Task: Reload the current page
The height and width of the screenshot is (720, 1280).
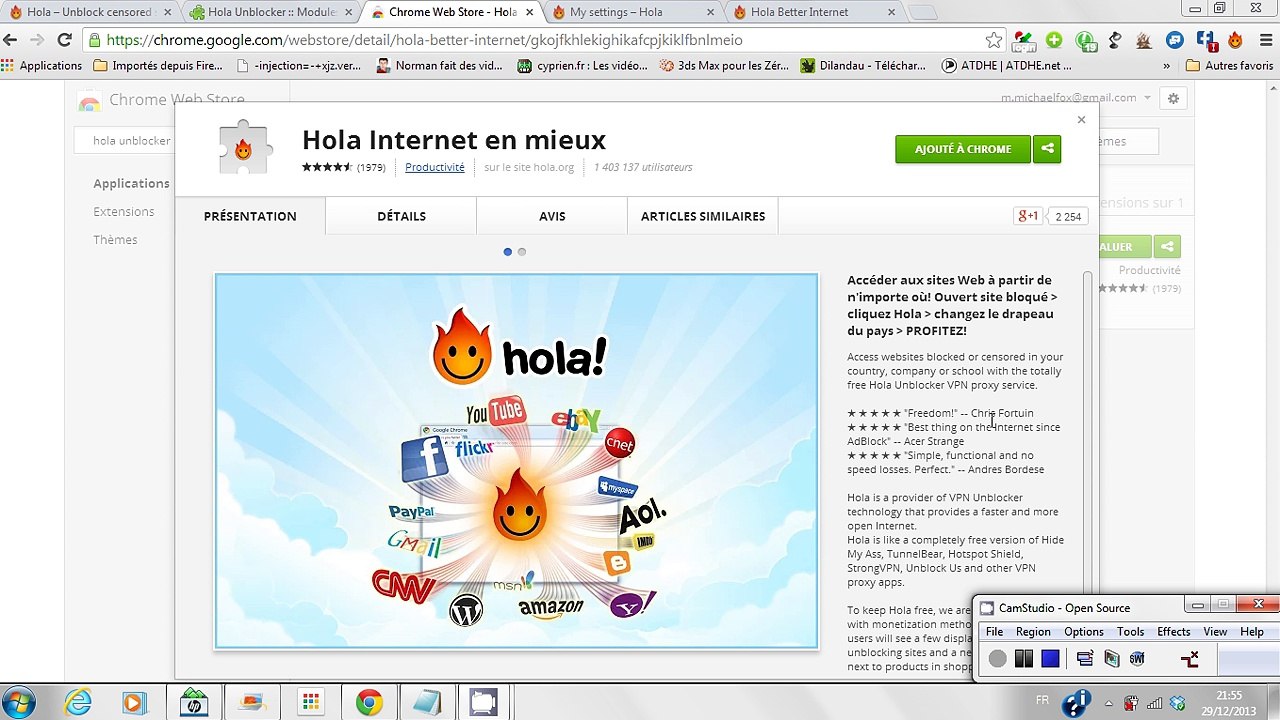Action: tap(64, 40)
